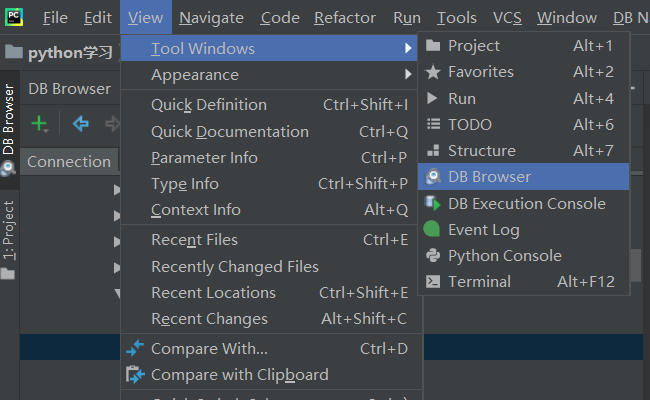Click the Structure tool window entry
Viewport: 650px width, 400px height.
pos(481,151)
